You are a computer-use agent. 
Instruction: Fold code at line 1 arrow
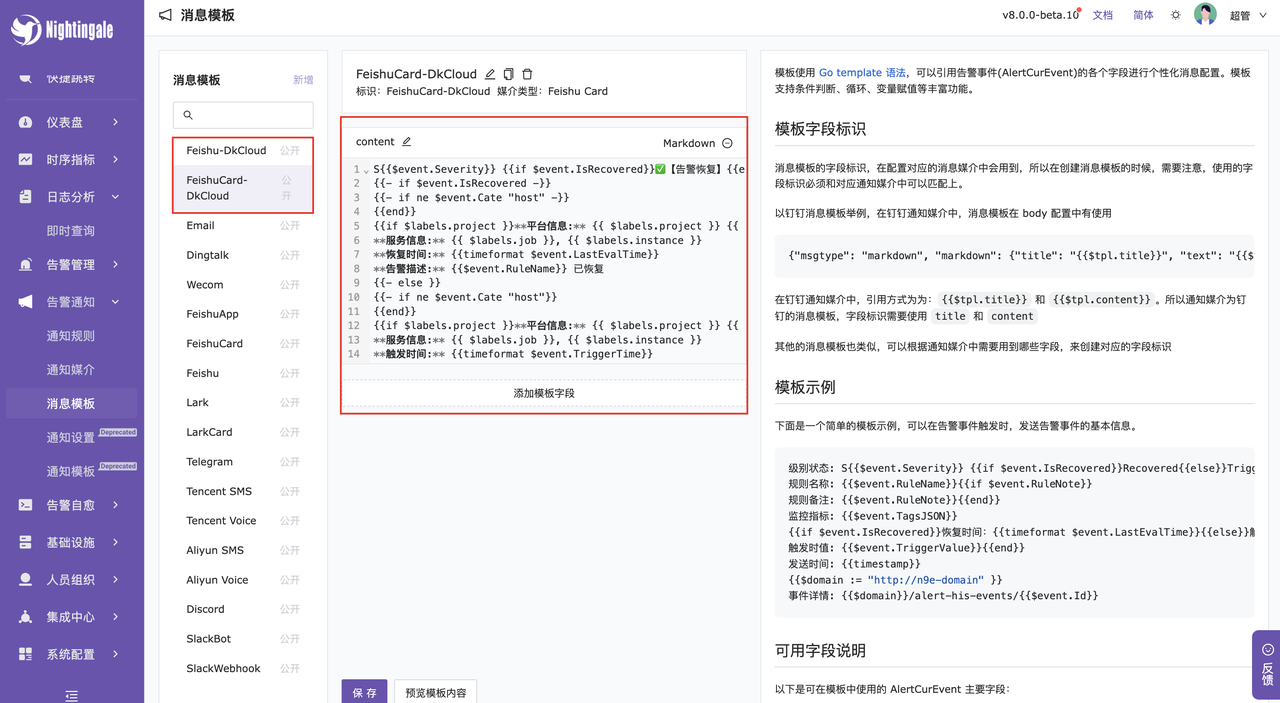click(366, 170)
